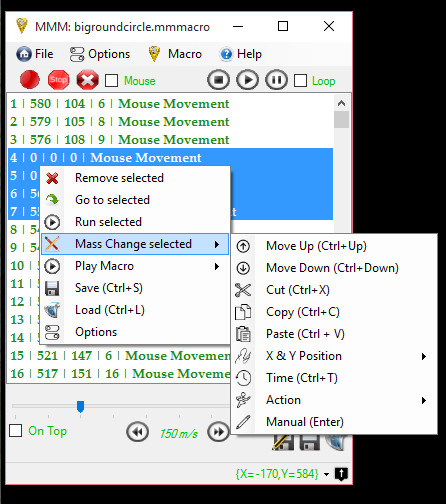Click the rewind speed-down button

click(x=137, y=432)
